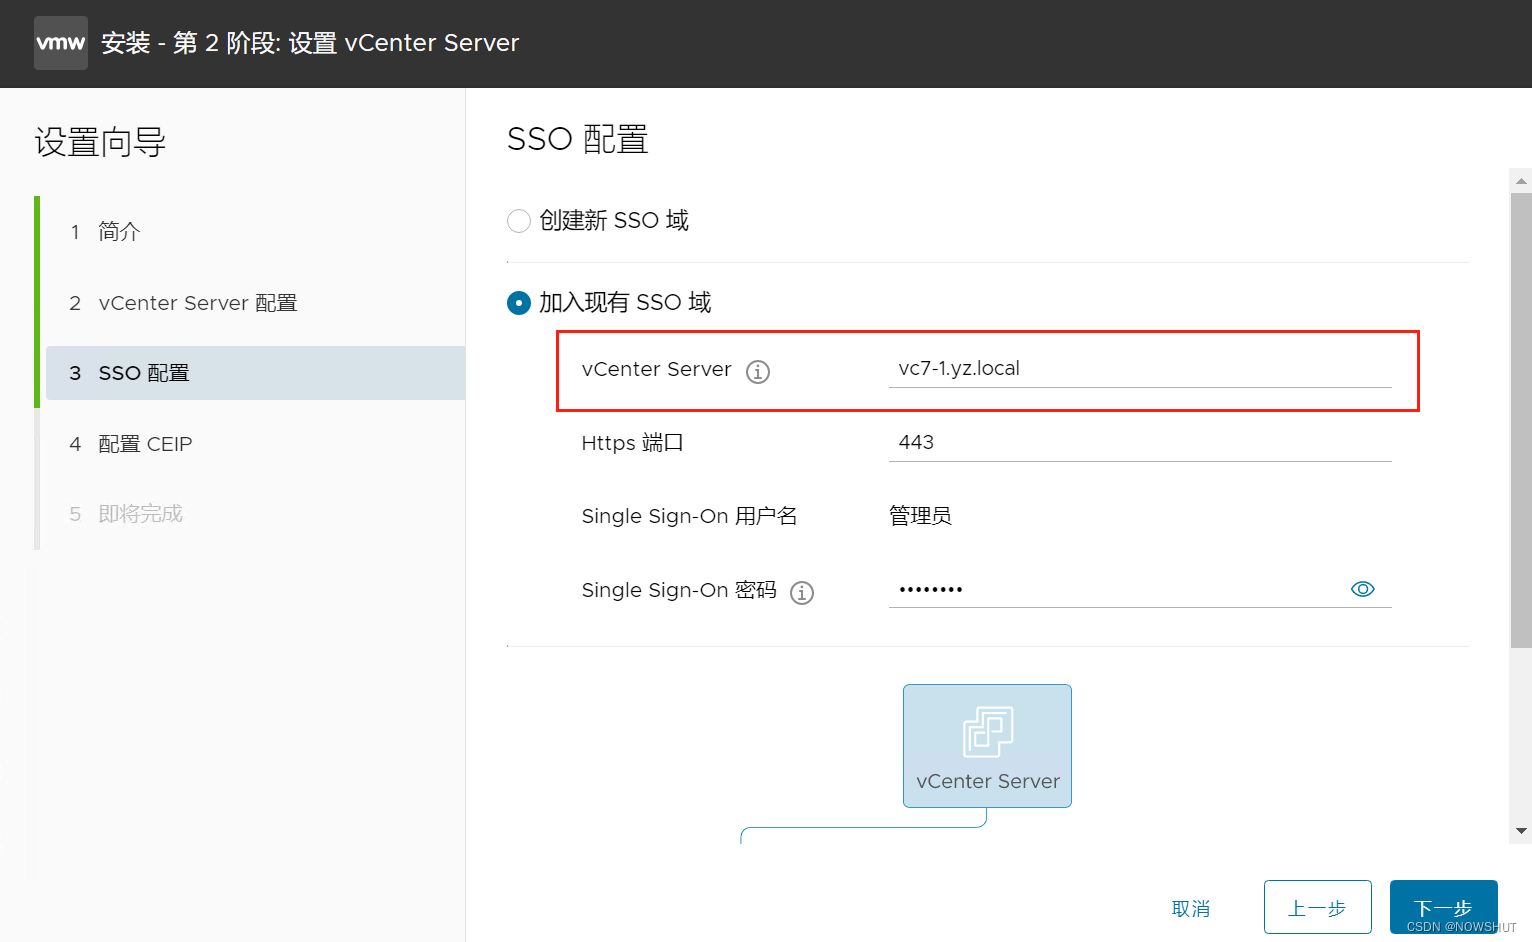The width and height of the screenshot is (1532, 942).
Task: Select the 加入现有 SSO 域 radio button
Action: click(x=519, y=303)
